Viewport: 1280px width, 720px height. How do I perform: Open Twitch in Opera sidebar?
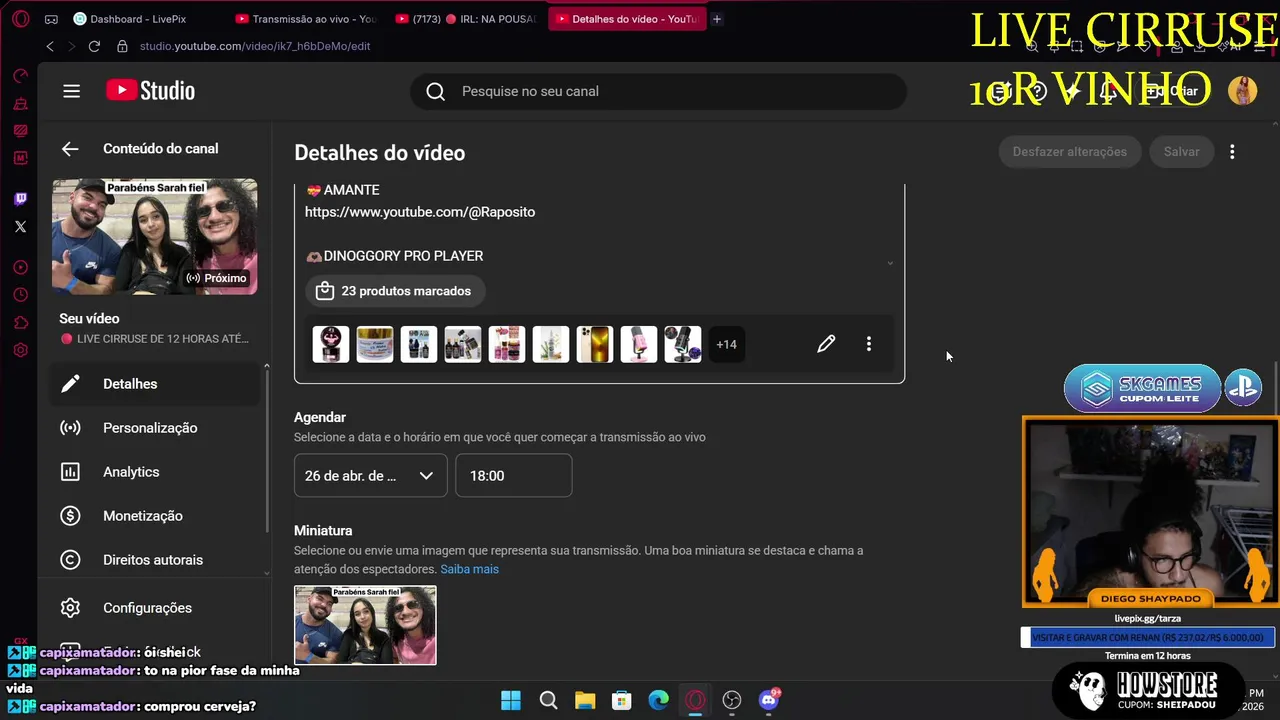(x=20, y=199)
